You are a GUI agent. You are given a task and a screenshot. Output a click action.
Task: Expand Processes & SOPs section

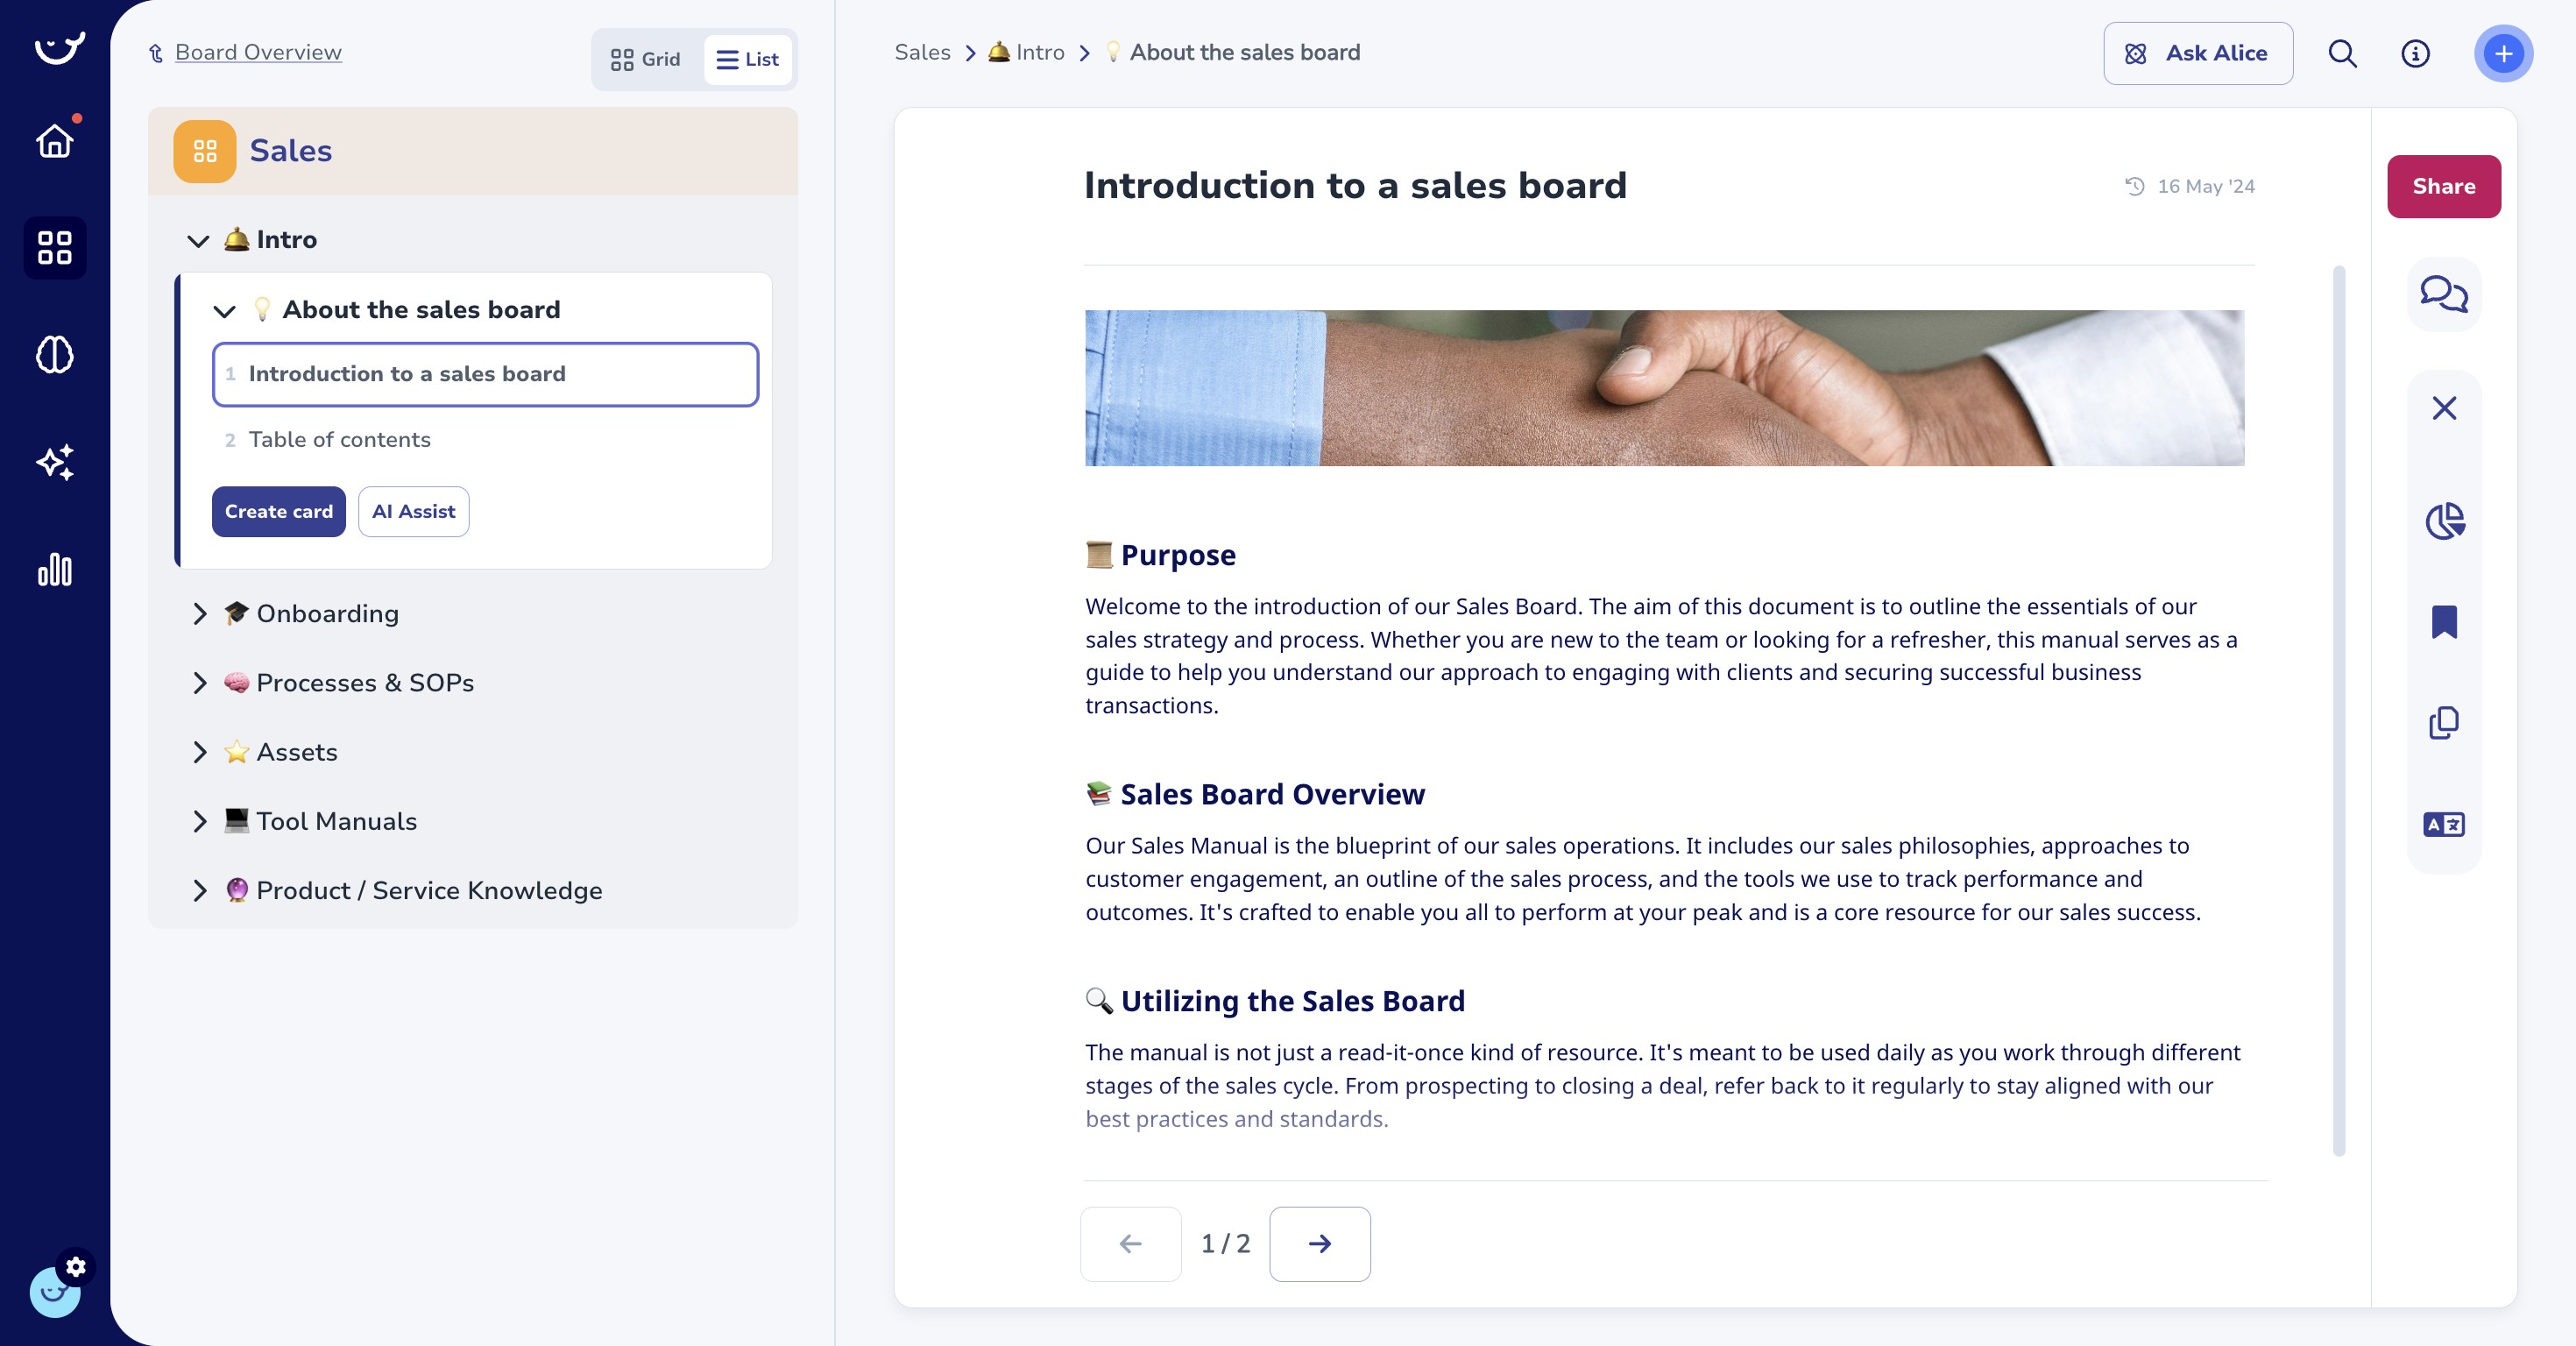tap(199, 683)
